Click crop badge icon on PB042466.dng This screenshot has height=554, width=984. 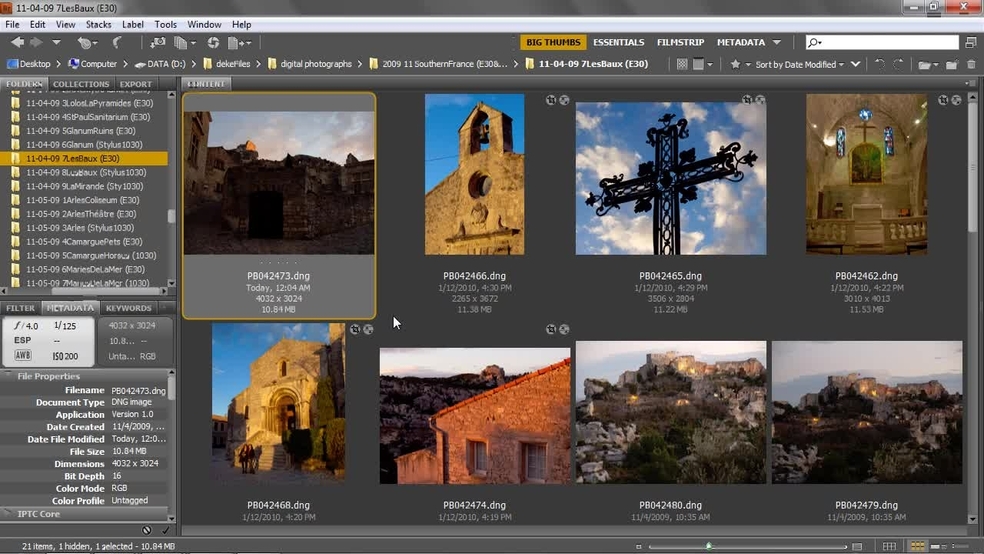point(550,100)
